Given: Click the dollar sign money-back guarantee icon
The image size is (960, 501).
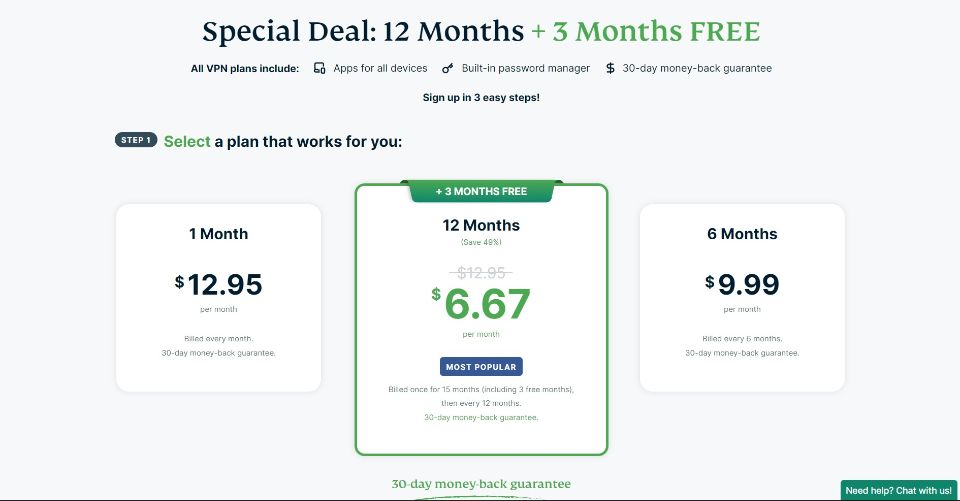Looking at the screenshot, I should pos(610,68).
